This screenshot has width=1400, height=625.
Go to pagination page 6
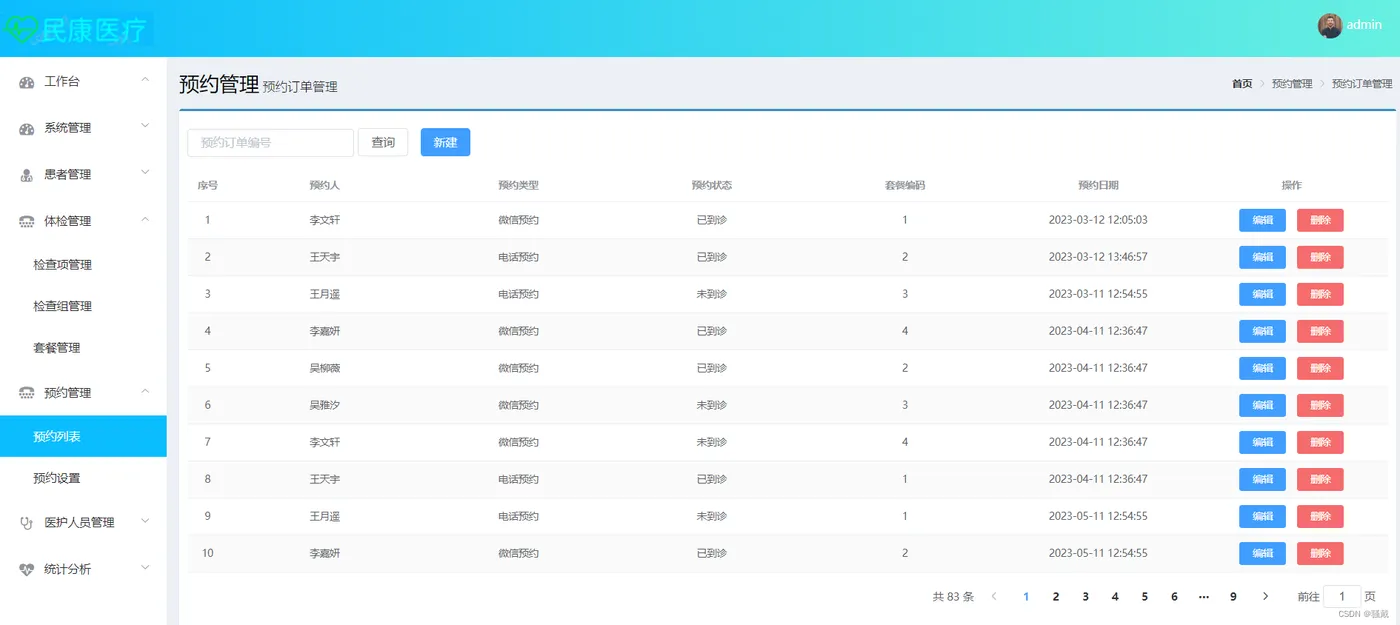[x=1174, y=597]
